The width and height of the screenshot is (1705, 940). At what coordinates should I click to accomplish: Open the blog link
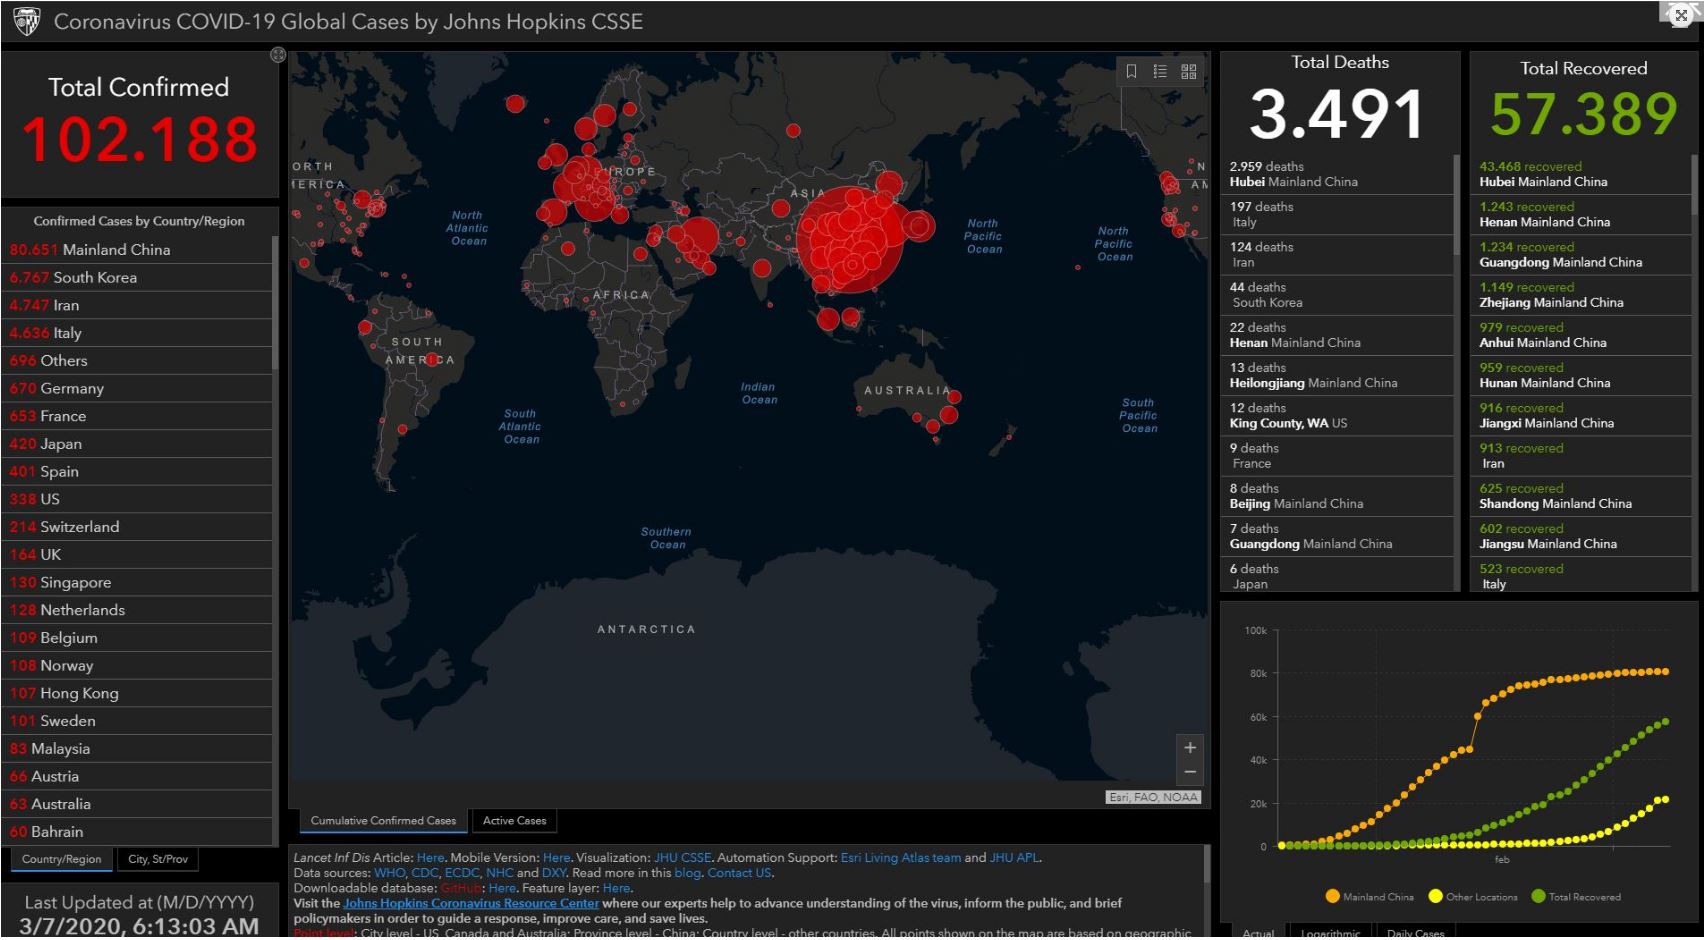click(x=688, y=873)
